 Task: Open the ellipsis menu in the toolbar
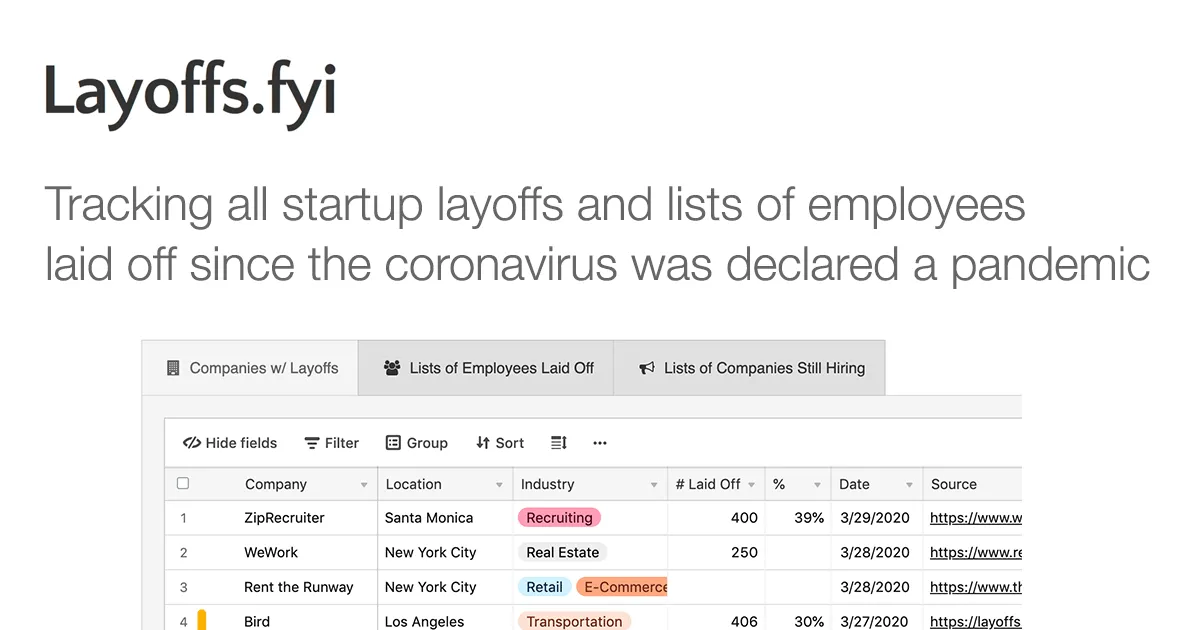click(599, 443)
